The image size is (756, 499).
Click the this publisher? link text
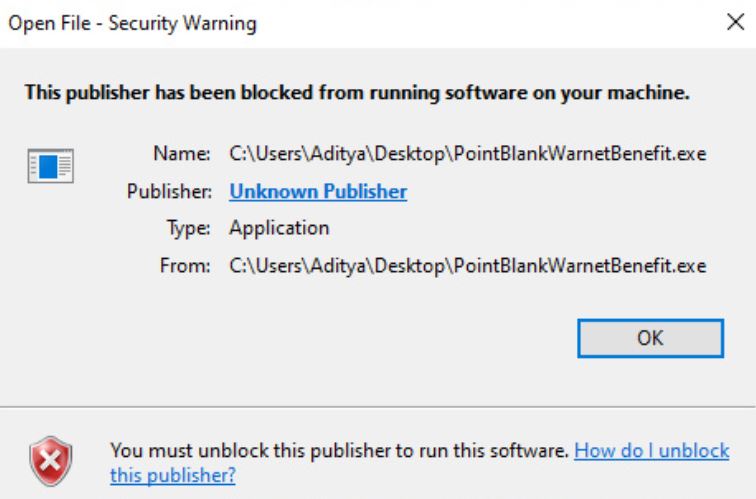pyautogui.click(x=173, y=476)
